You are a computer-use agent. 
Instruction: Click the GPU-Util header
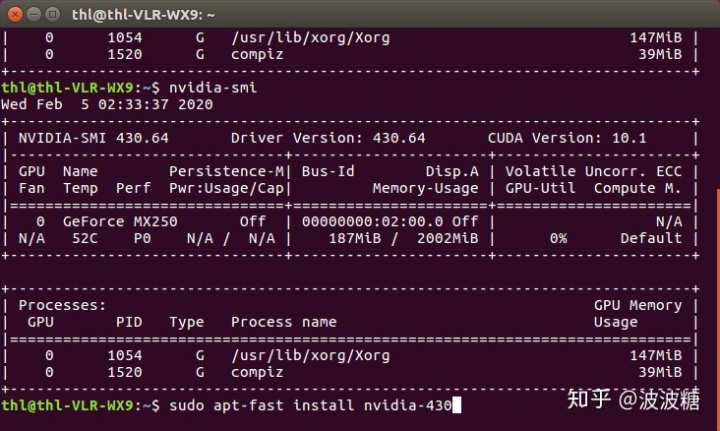[x=540, y=188]
